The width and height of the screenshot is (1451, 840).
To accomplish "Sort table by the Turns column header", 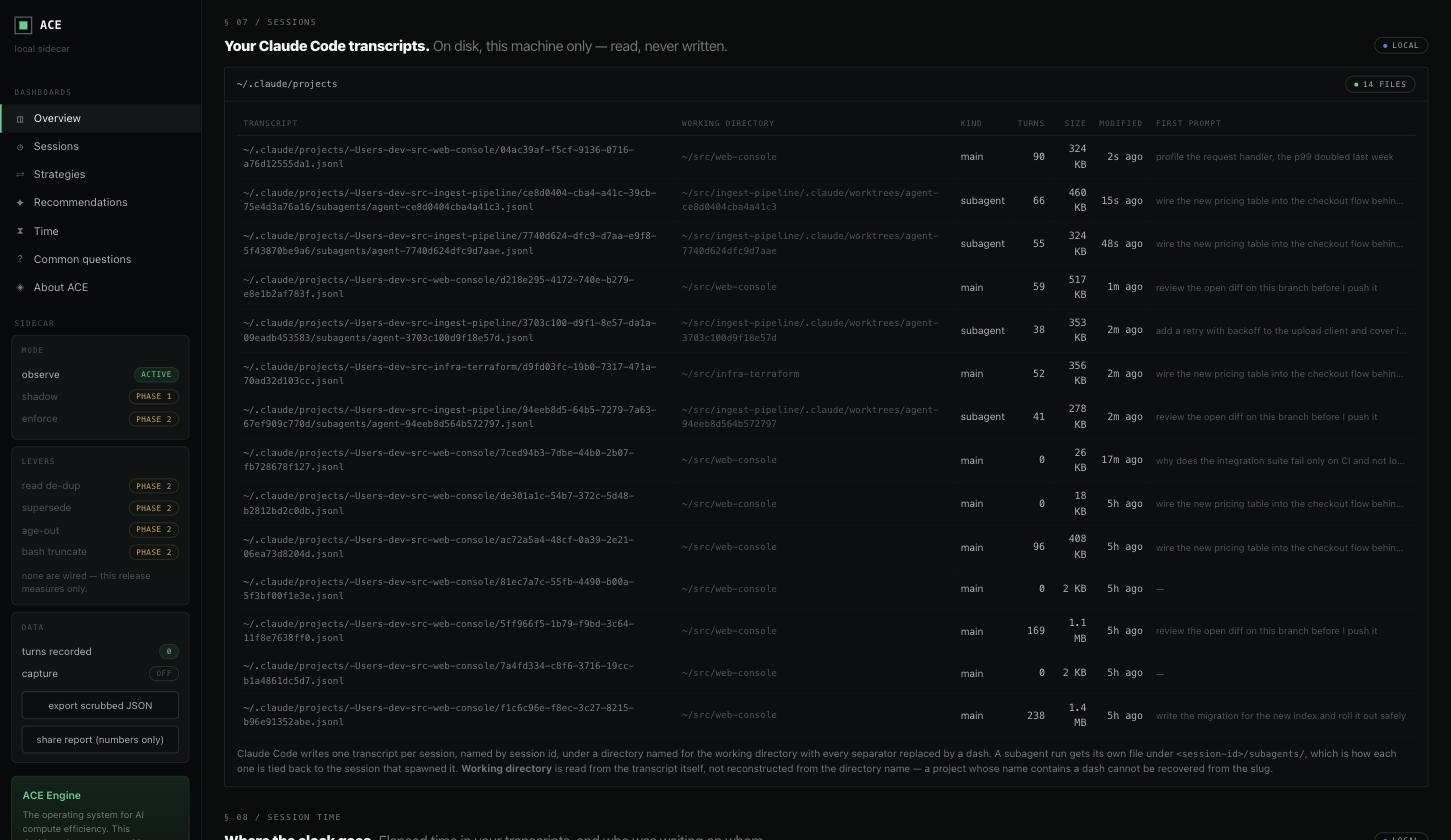I will click(1031, 123).
